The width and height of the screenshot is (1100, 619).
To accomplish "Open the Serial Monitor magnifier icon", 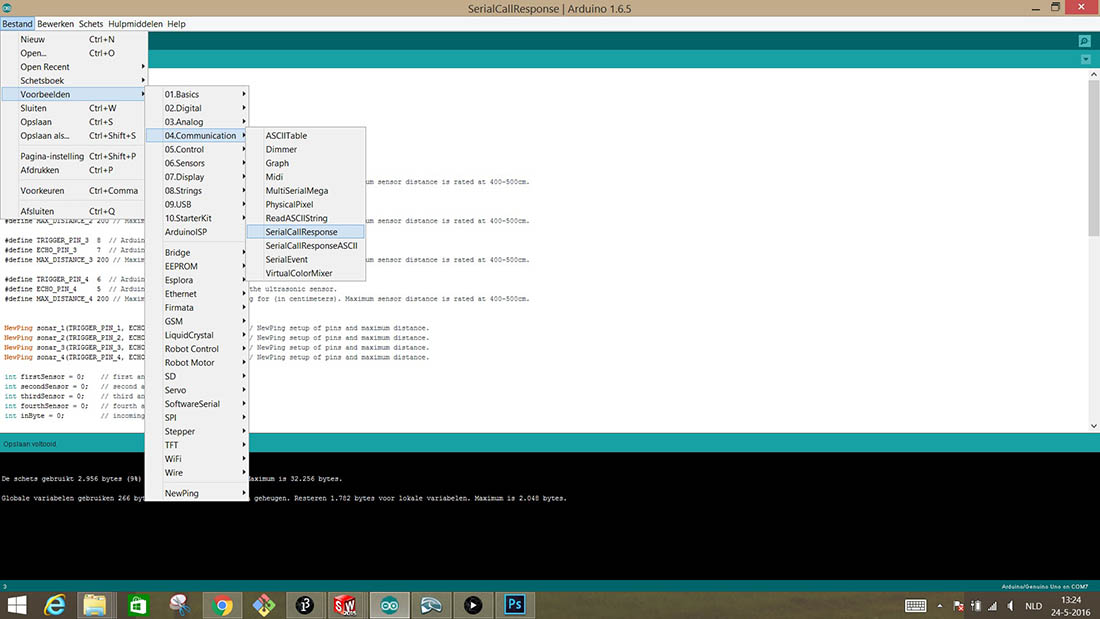I will [1085, 41].
